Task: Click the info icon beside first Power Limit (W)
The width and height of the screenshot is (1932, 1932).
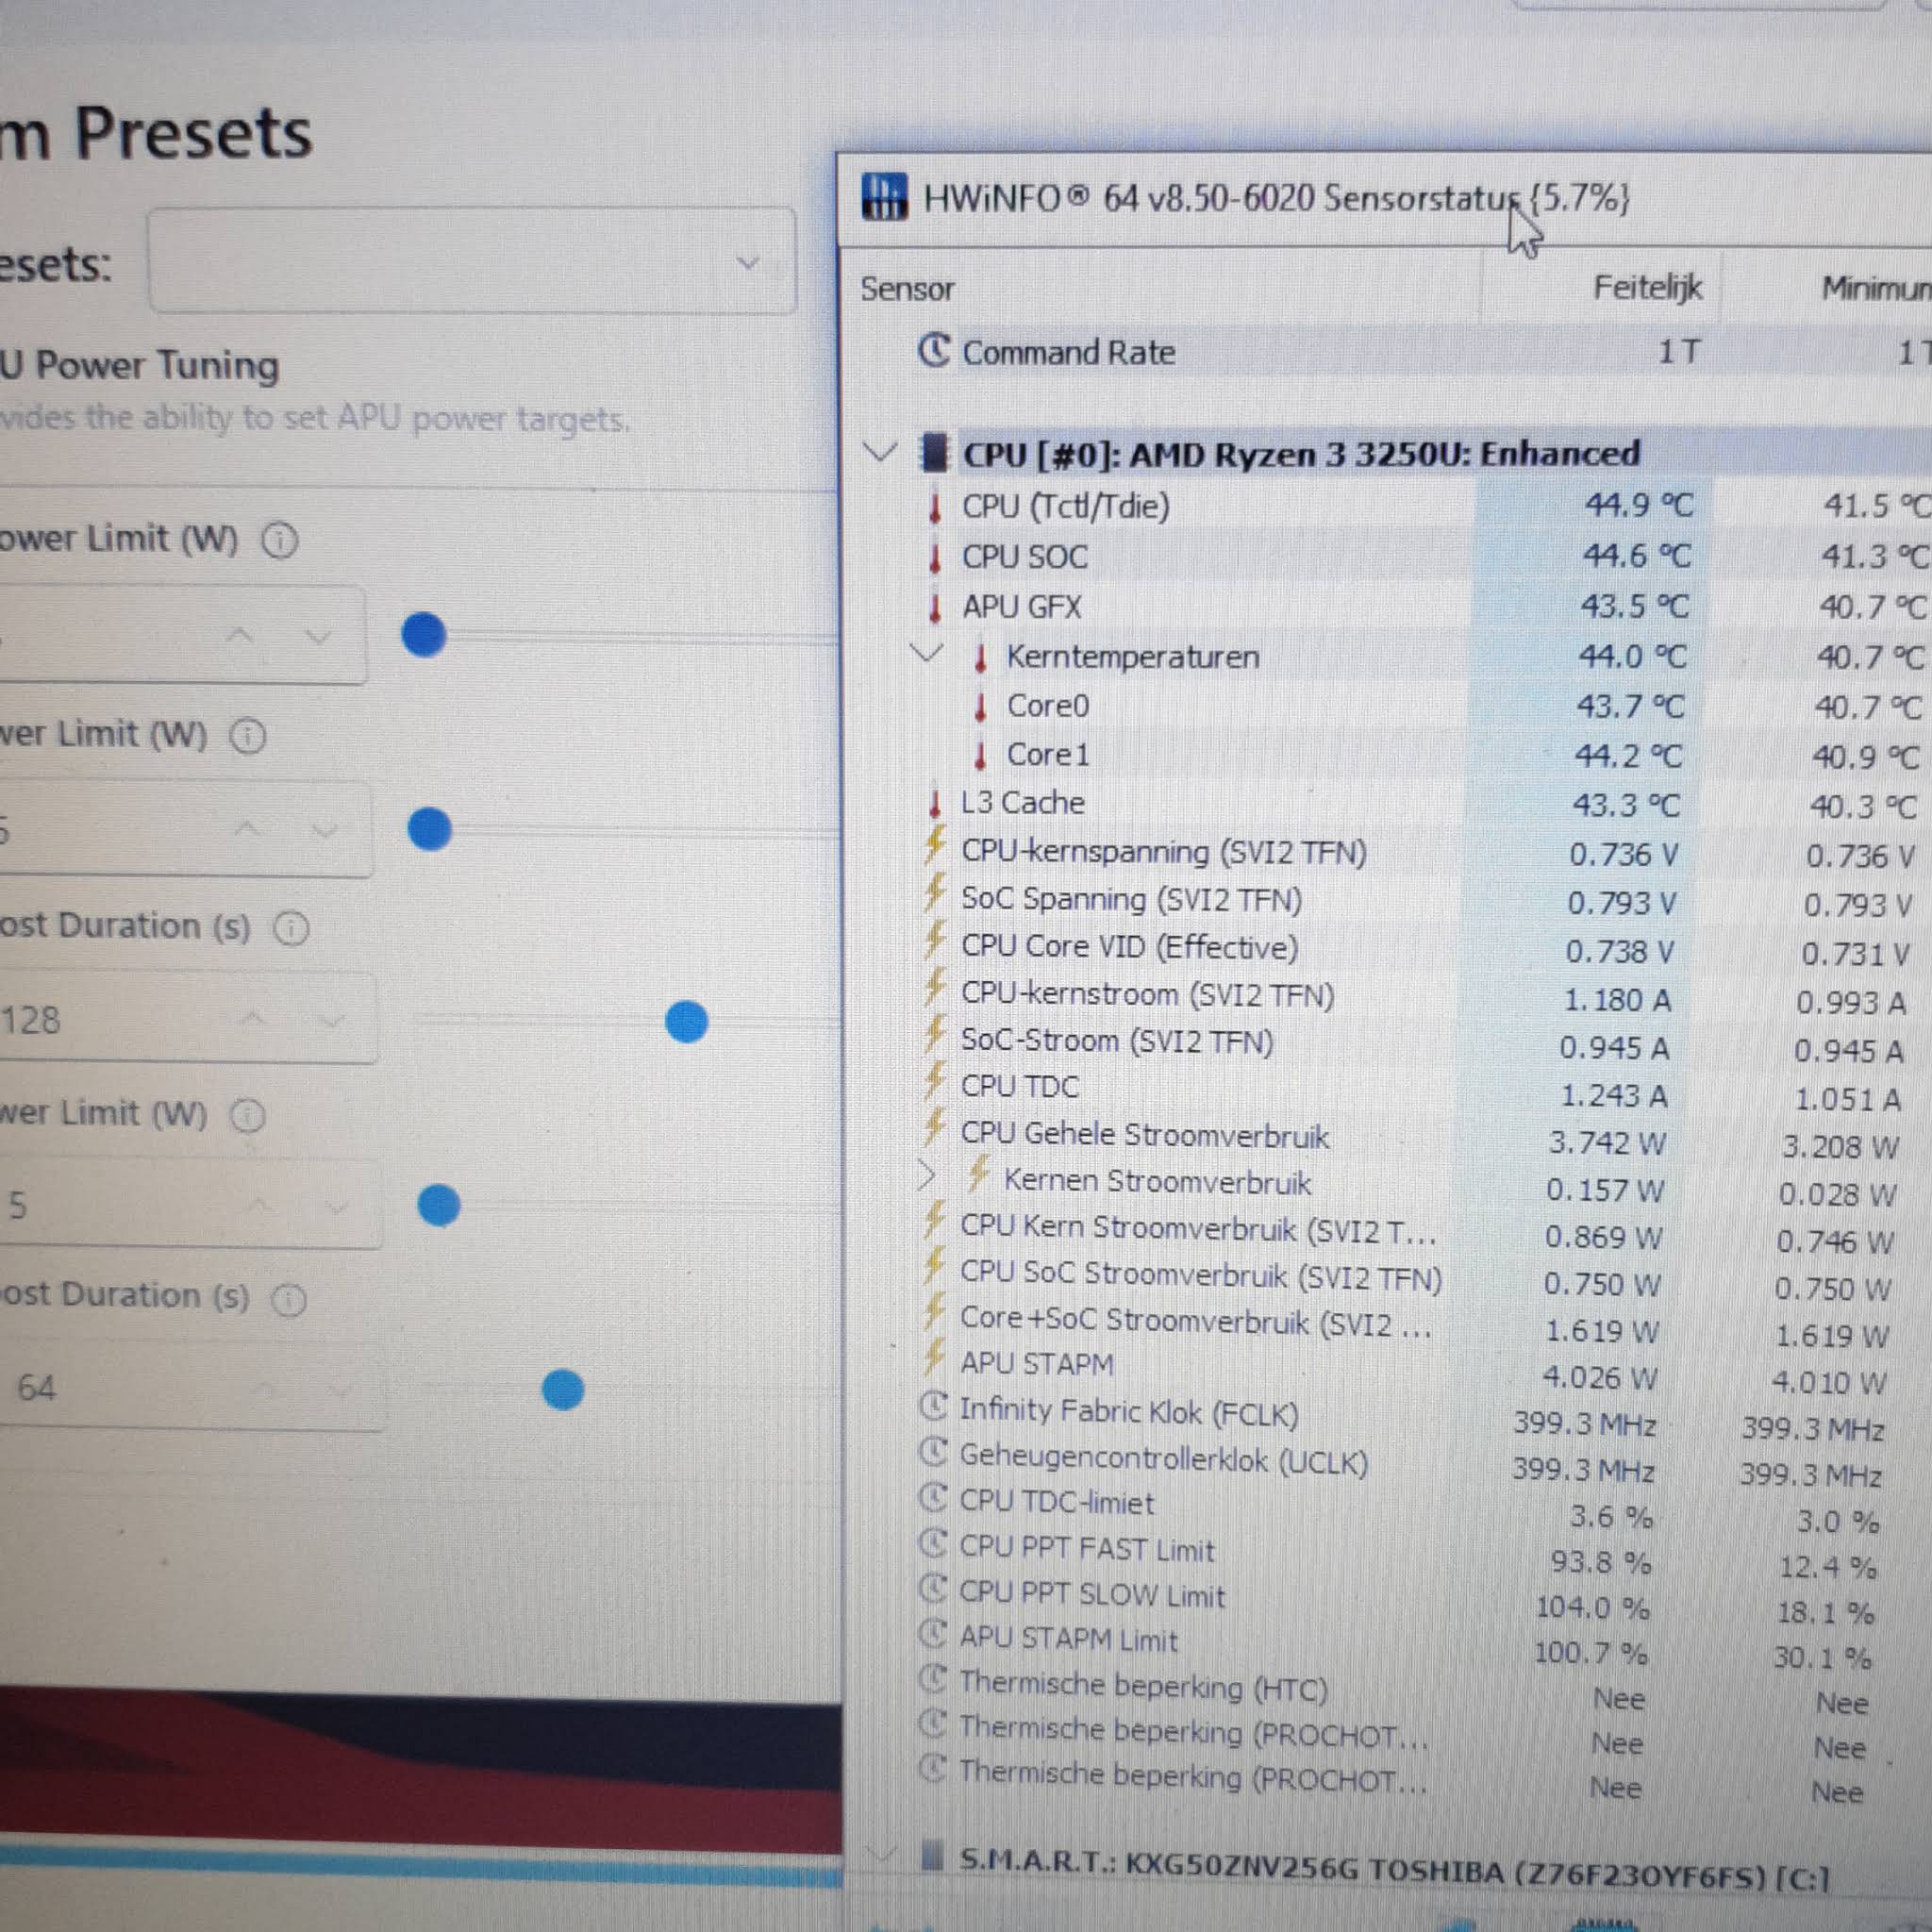Action: [280, 541]
